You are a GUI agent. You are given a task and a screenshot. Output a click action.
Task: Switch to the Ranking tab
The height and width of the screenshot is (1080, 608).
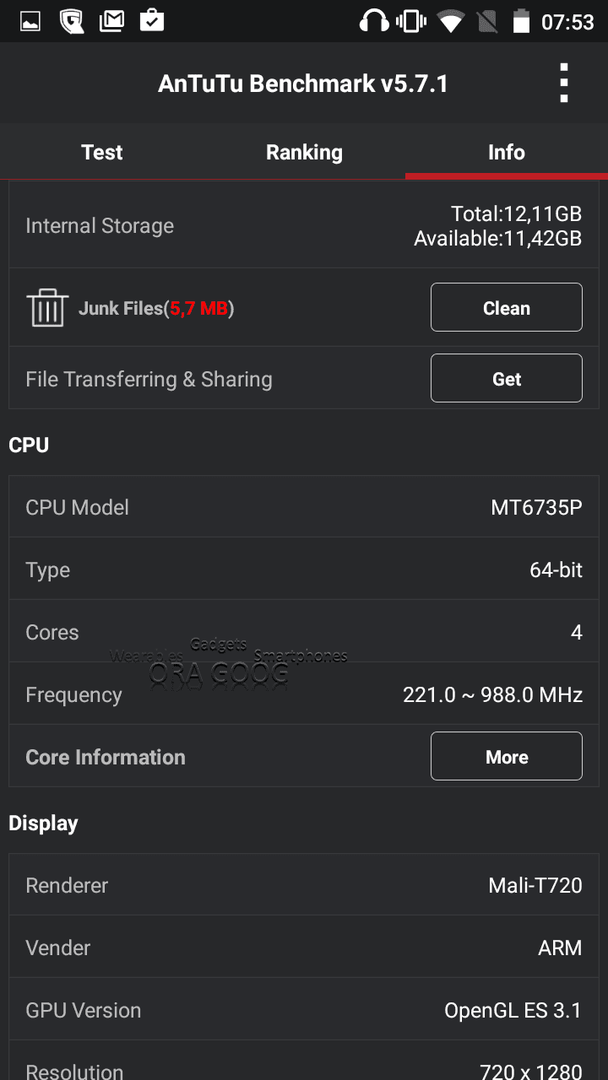tap(304, 152)
